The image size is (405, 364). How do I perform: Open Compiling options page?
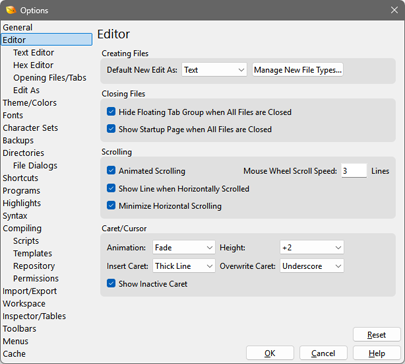pyautogui.click(x=22, y=228)
